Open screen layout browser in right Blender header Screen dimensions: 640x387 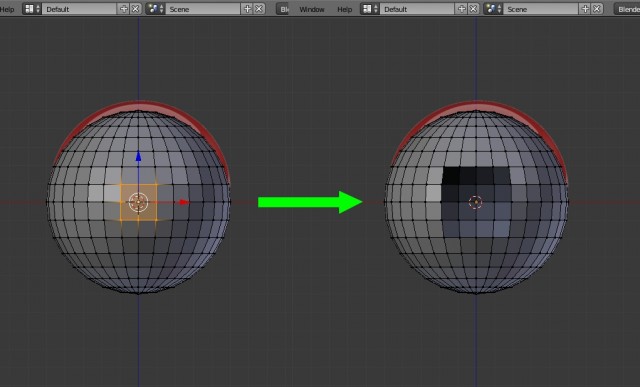tap(370, 9)
